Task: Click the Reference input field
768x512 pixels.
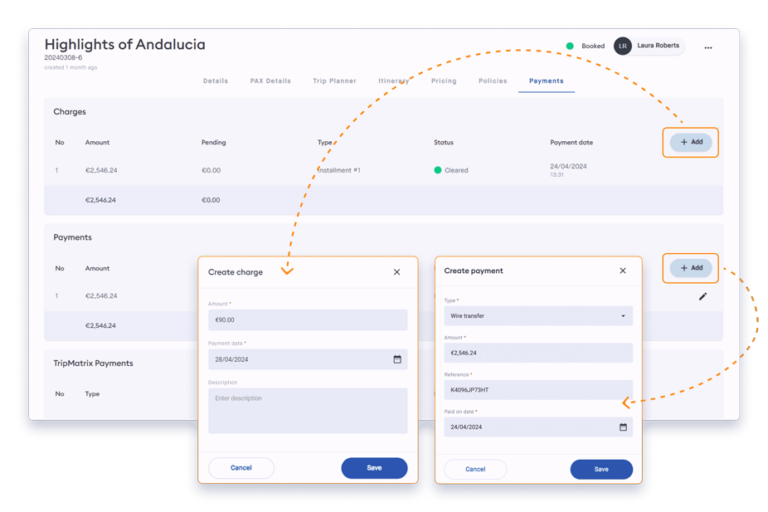Action: pyautogui.click(x=538, y=390)
